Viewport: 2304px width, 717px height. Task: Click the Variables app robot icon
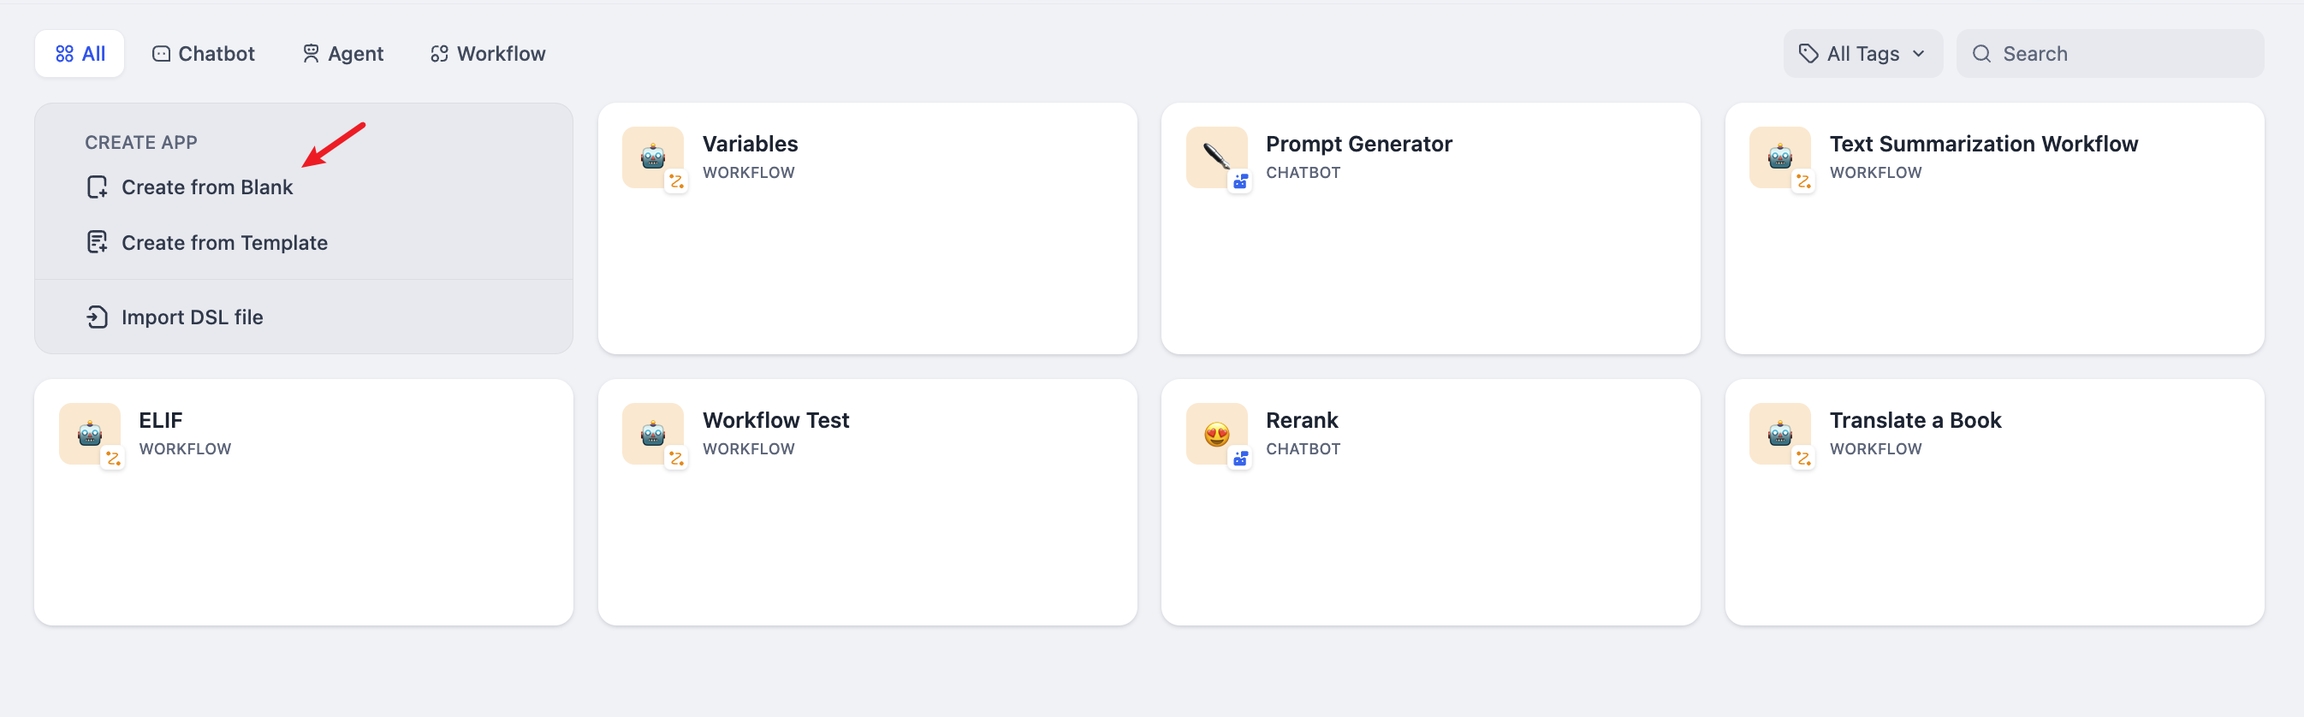pyautogui.click(x=652, y=157)
